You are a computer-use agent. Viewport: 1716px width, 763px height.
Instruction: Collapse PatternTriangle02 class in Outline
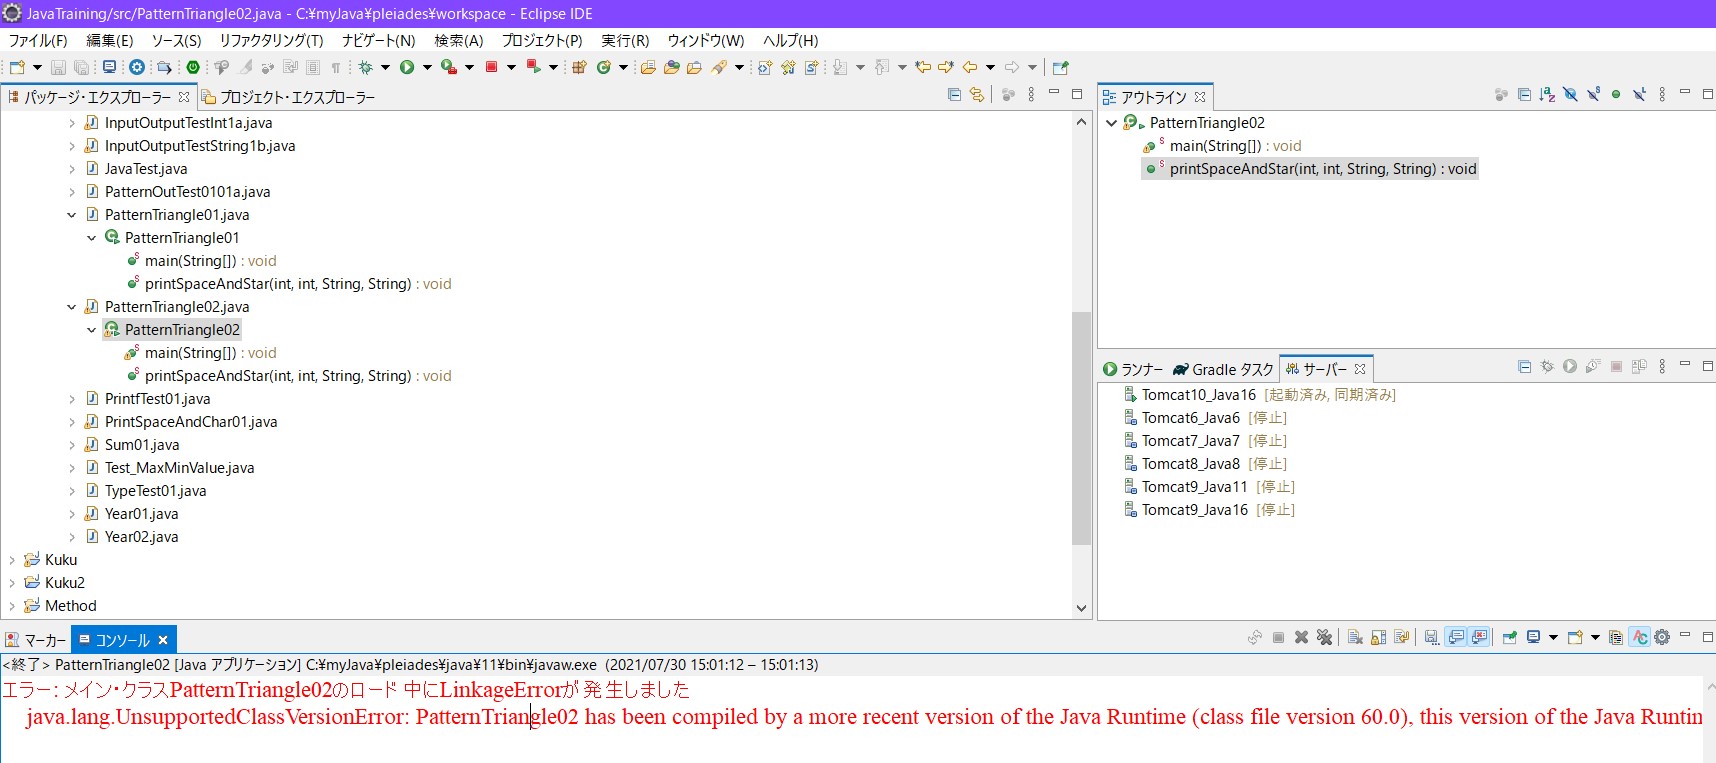tap(1111, 123)
